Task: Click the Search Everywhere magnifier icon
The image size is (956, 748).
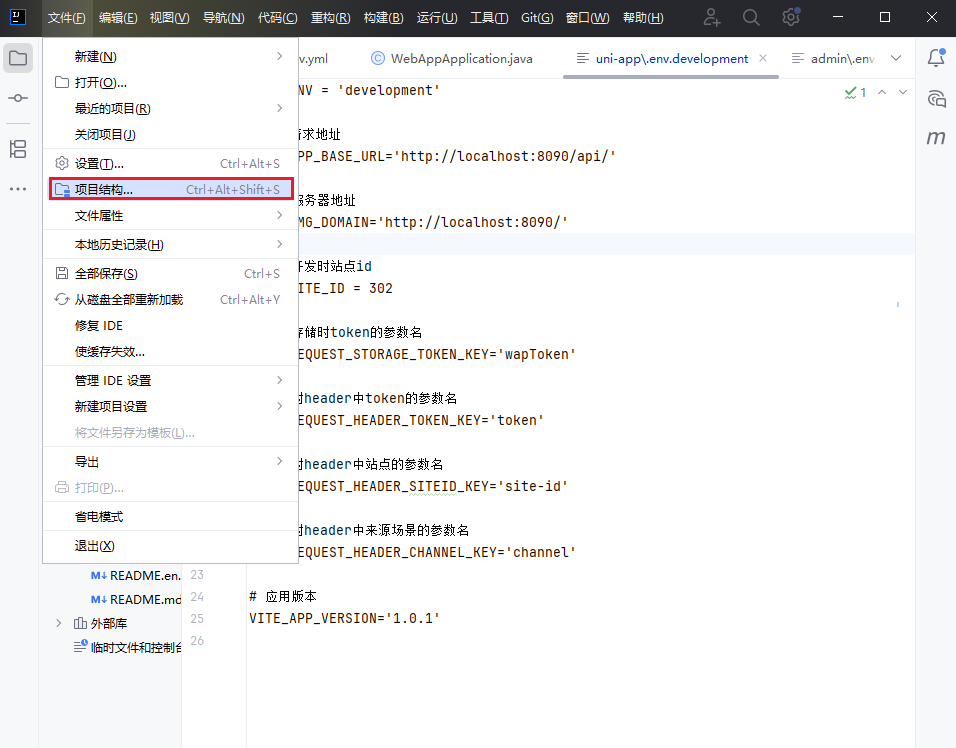Action: pos(751,17)
